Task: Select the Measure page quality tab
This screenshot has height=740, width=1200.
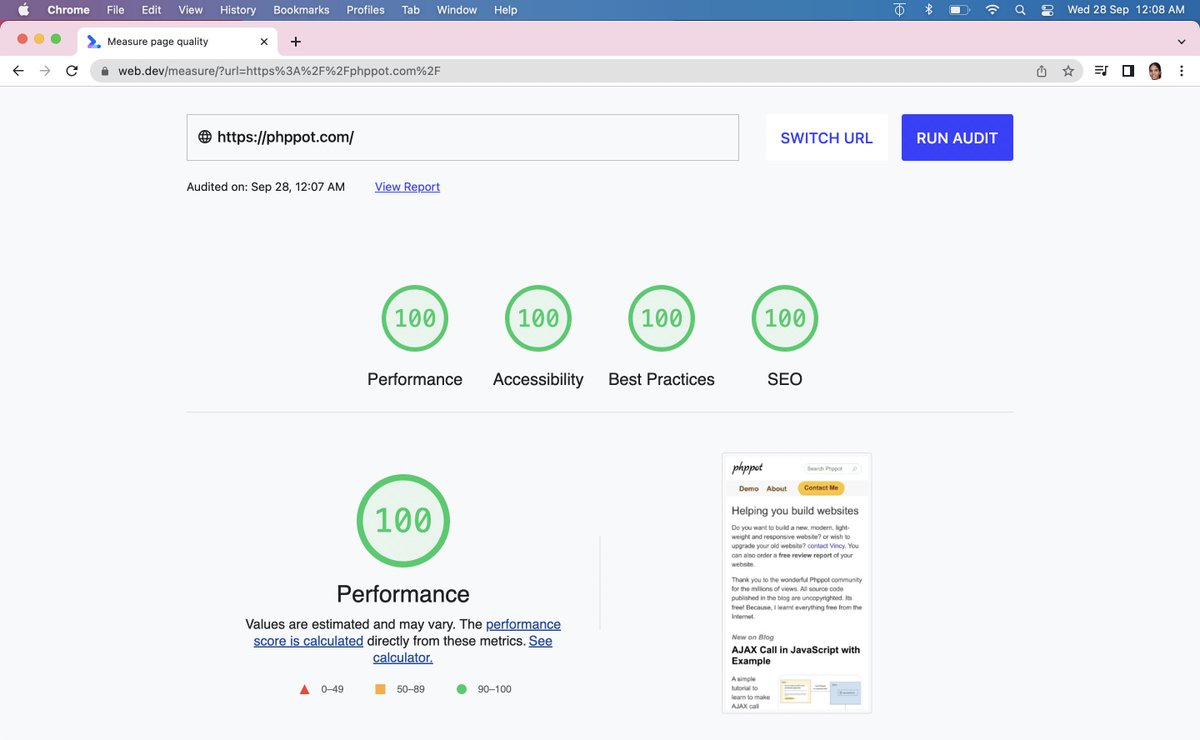Action: click(x=177, y=42)
